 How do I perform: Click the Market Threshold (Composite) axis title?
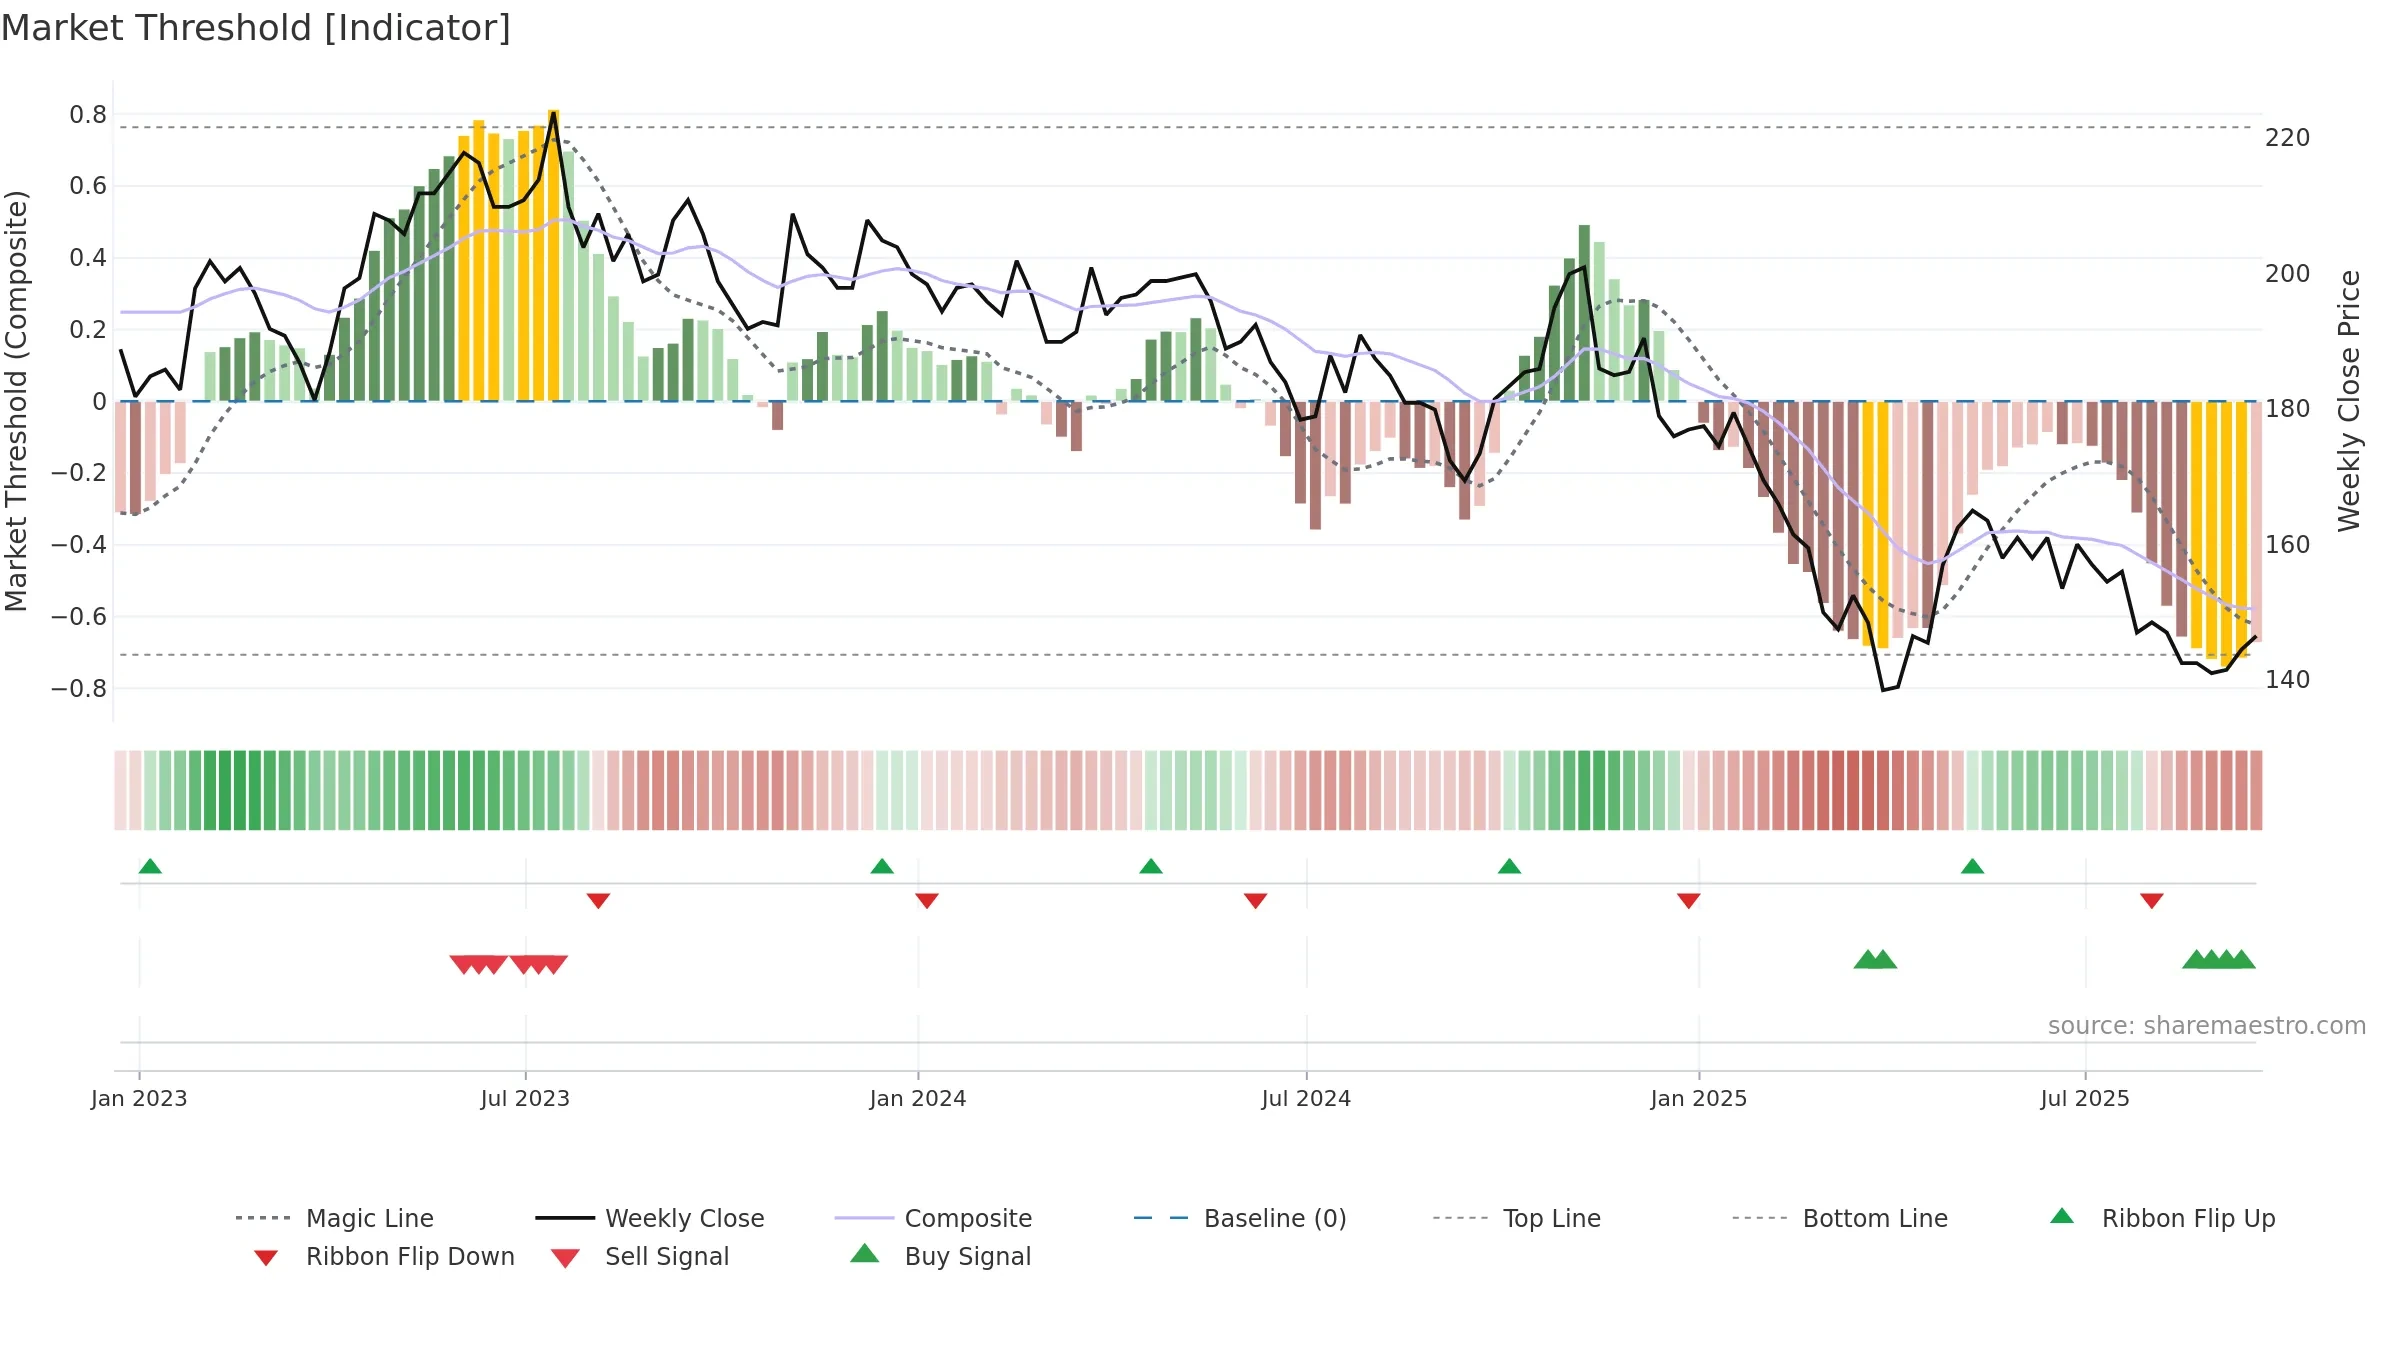pyautogui.click(x=16, y=401)
